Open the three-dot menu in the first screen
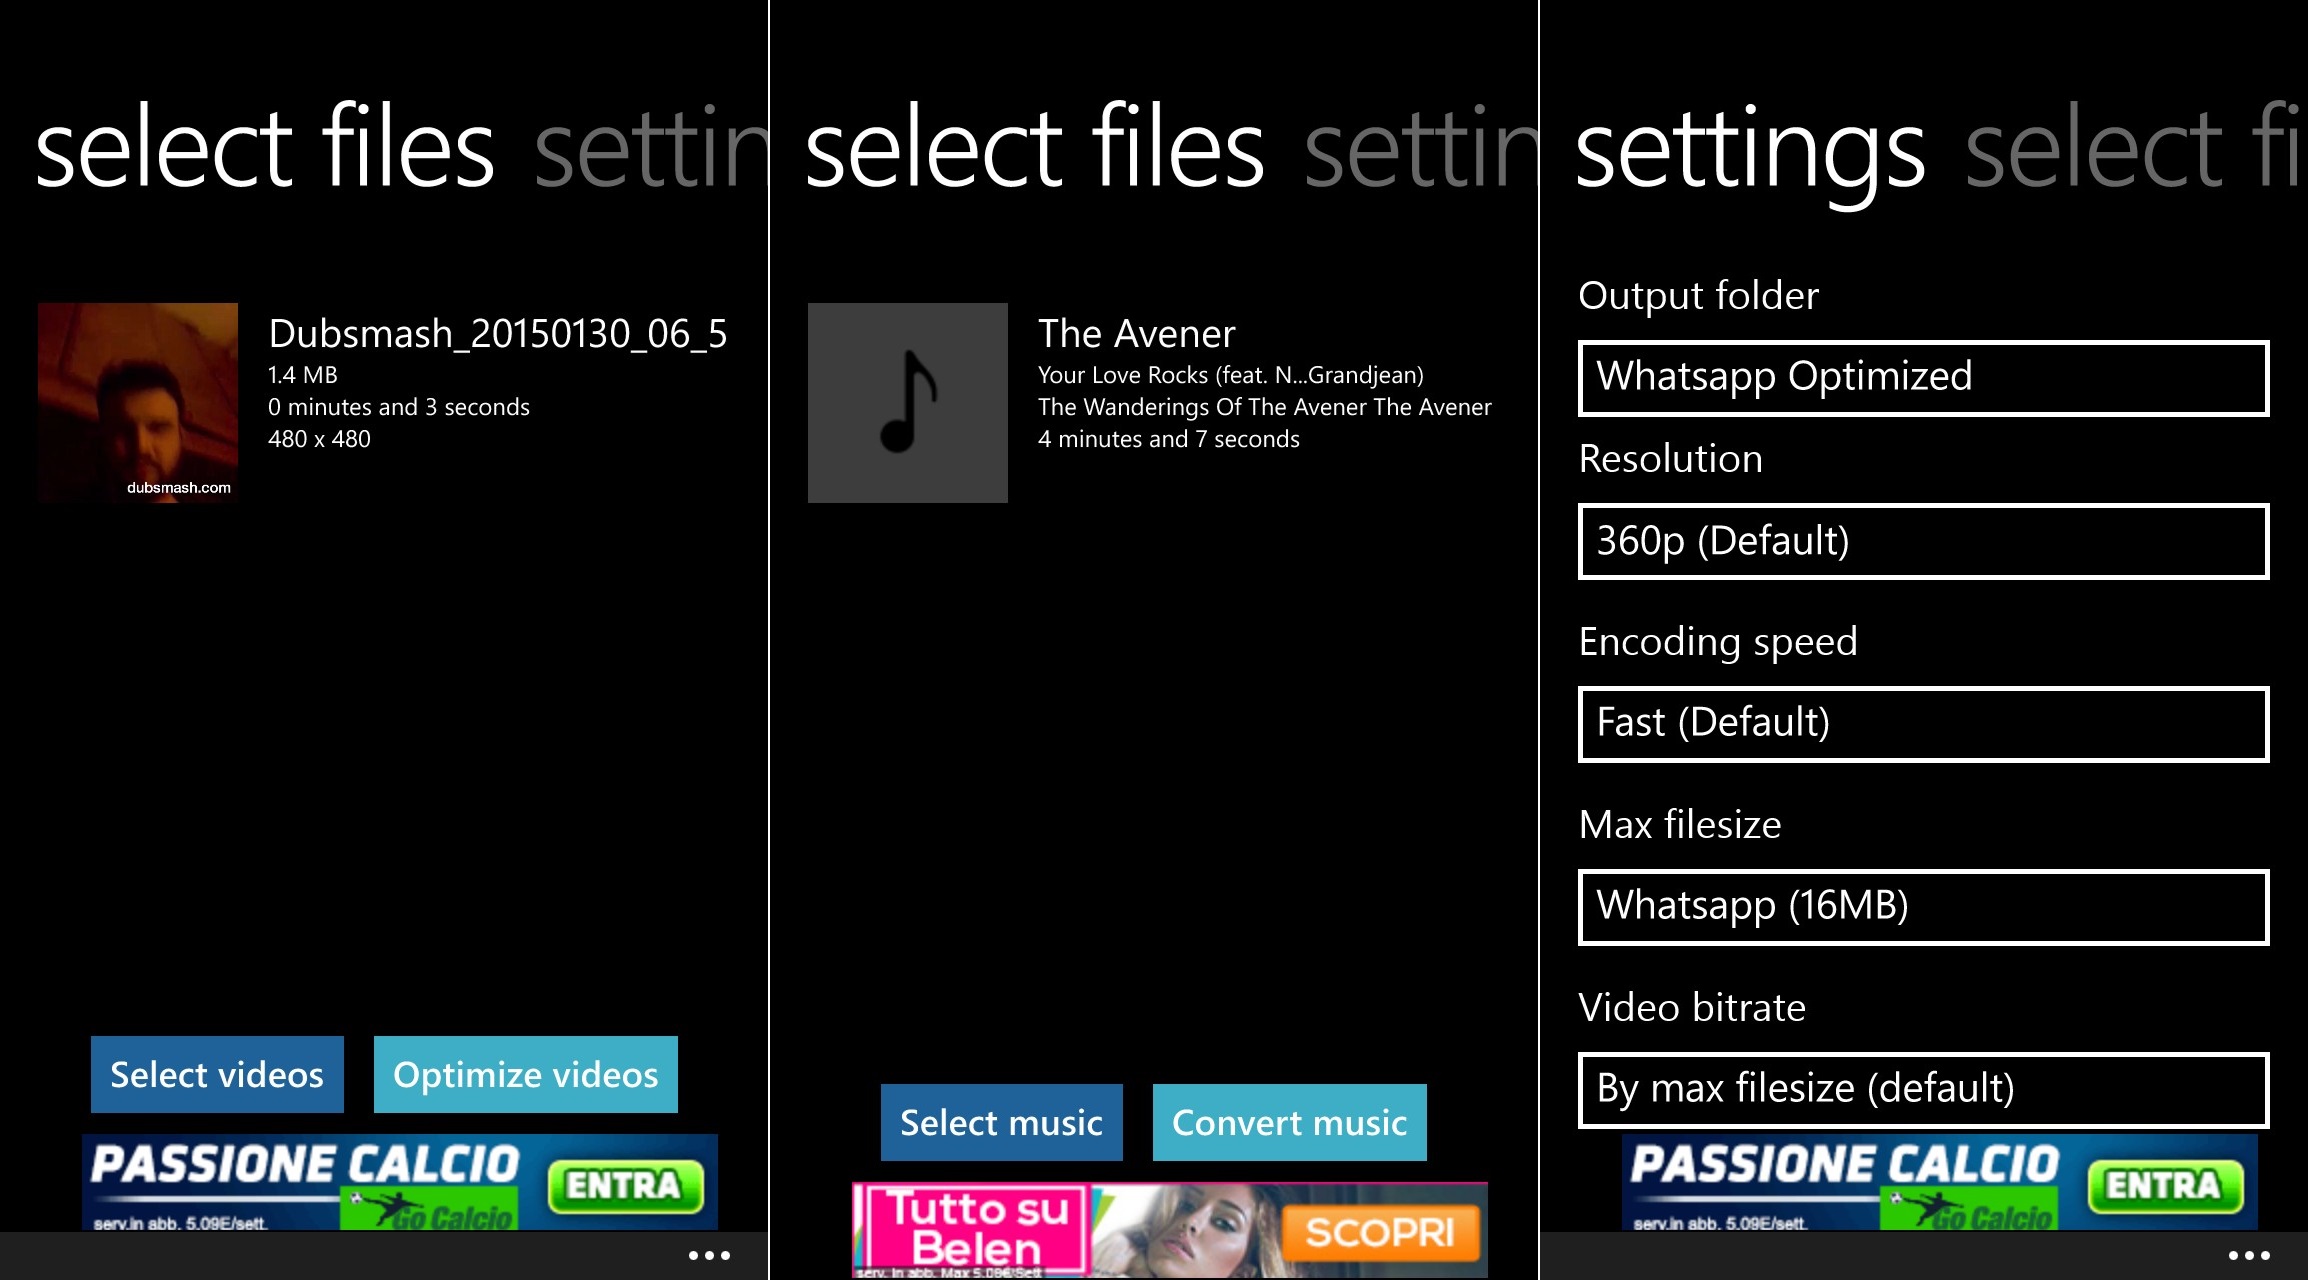The width and height of the screenshot is (2308, 1280). click(709, 1255)
